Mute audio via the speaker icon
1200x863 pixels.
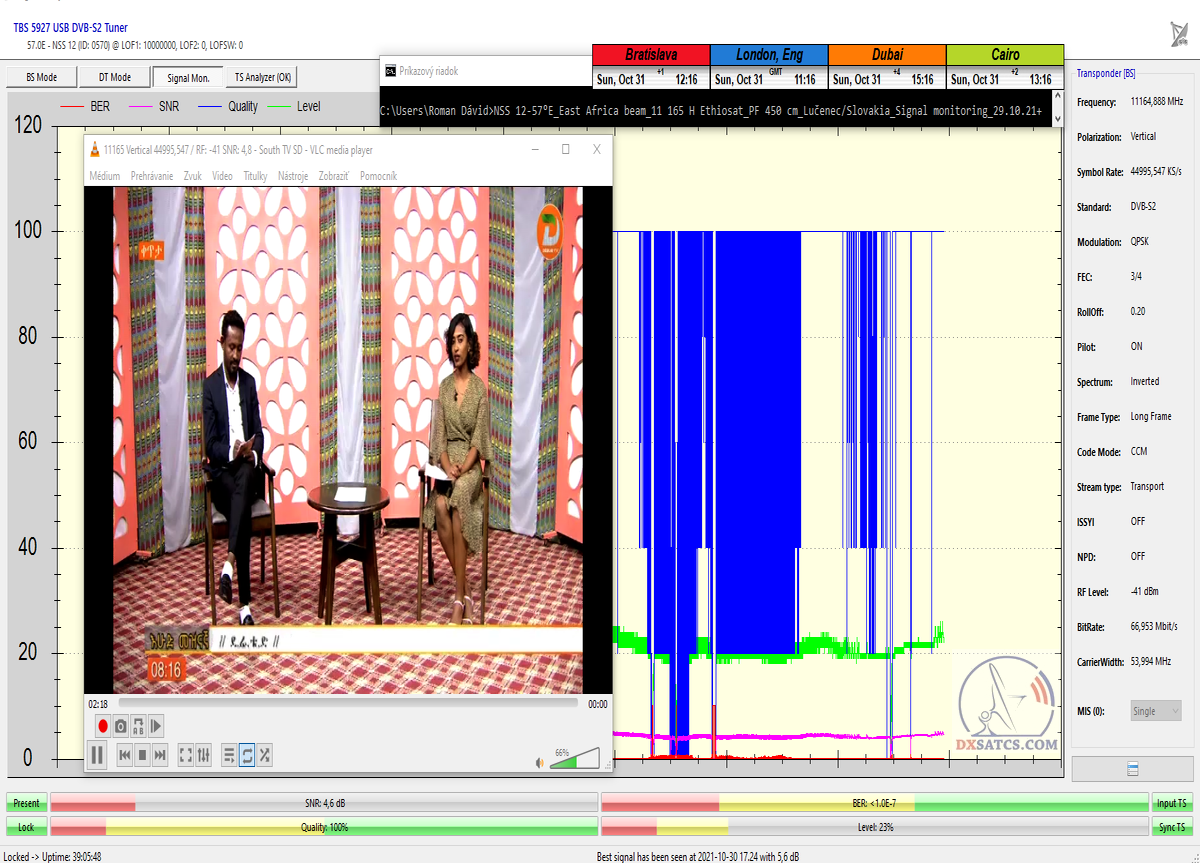point(540,763)
